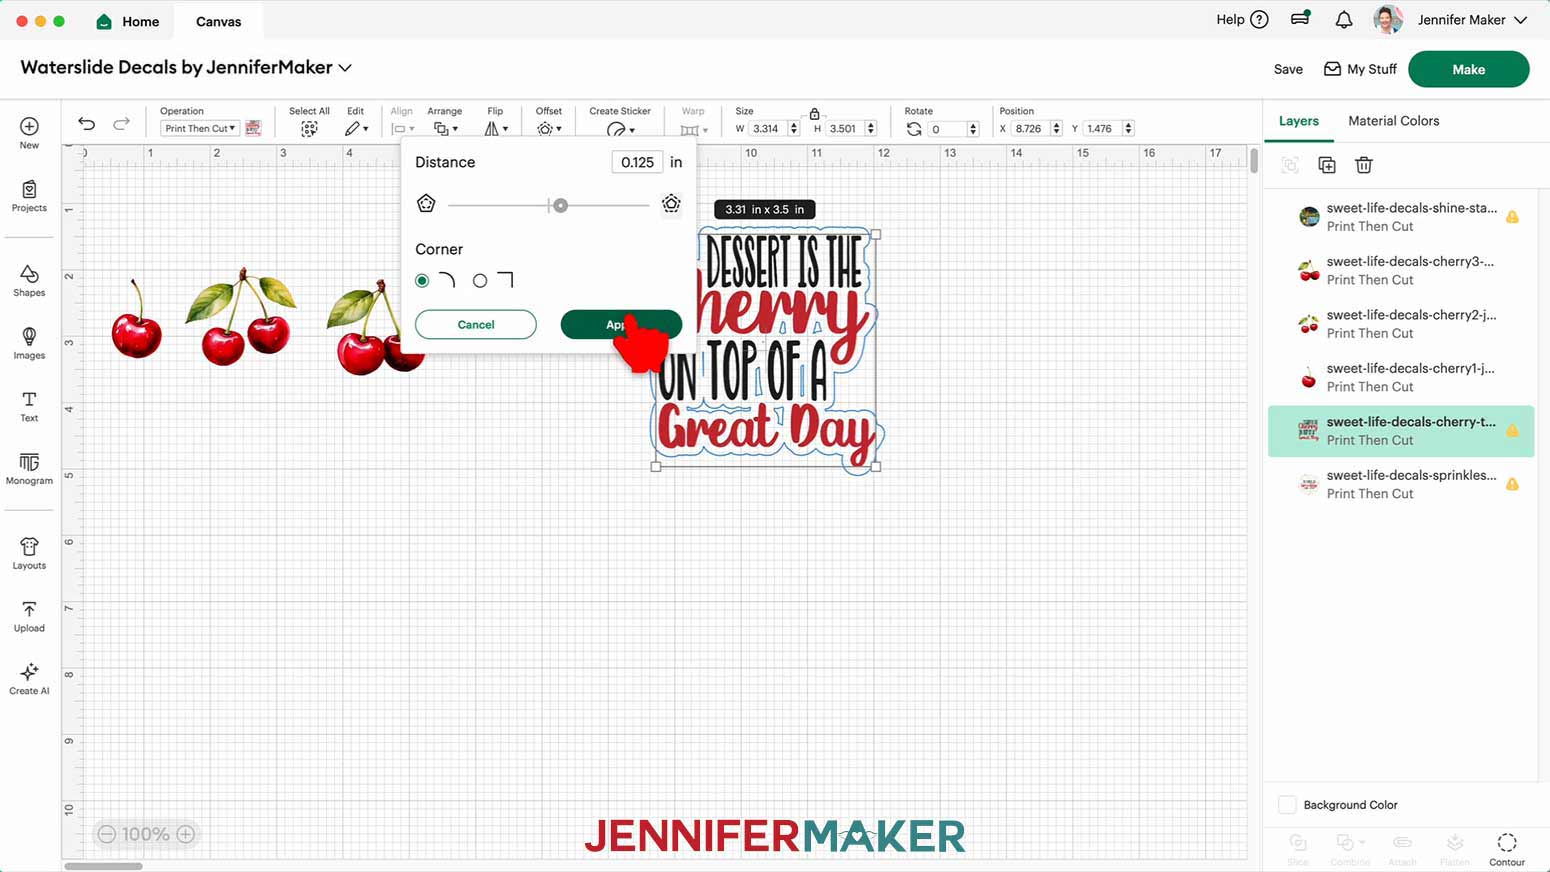Switch to the Home tab
Viewport: 1550px width, 872px height.
(127, 21)
